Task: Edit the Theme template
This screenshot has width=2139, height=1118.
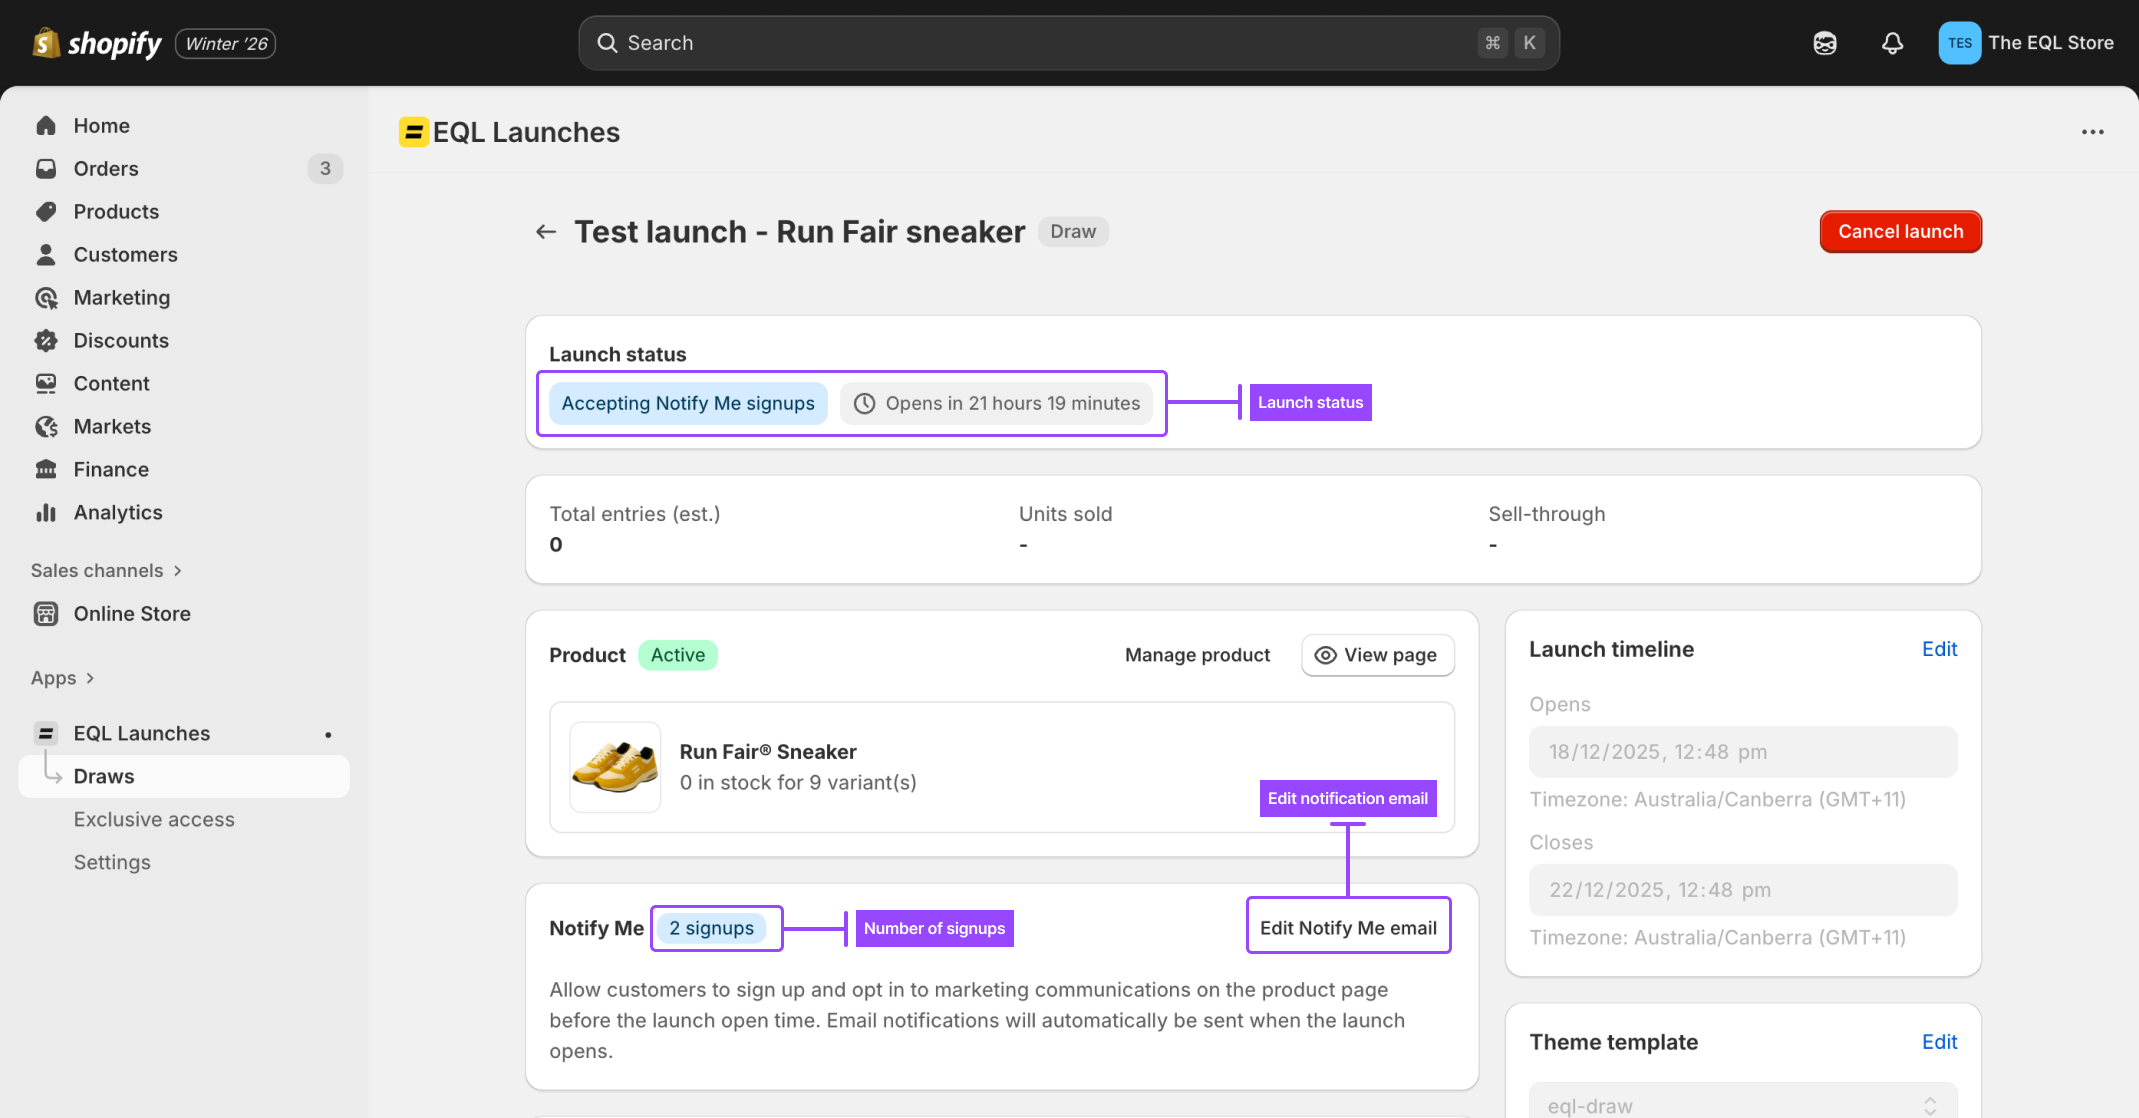Action: pos(1939,1042)
